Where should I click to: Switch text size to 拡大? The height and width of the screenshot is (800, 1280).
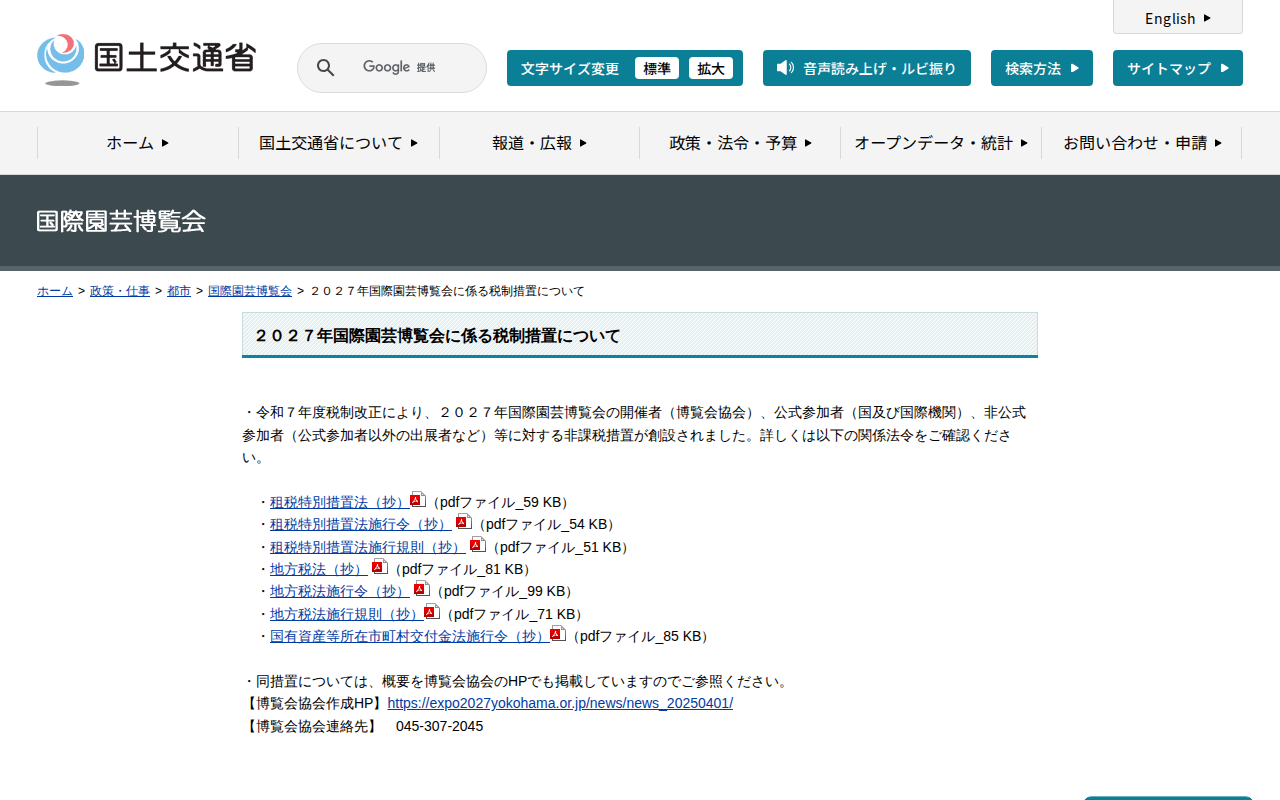pyautogui.click(x=710, y=68)
